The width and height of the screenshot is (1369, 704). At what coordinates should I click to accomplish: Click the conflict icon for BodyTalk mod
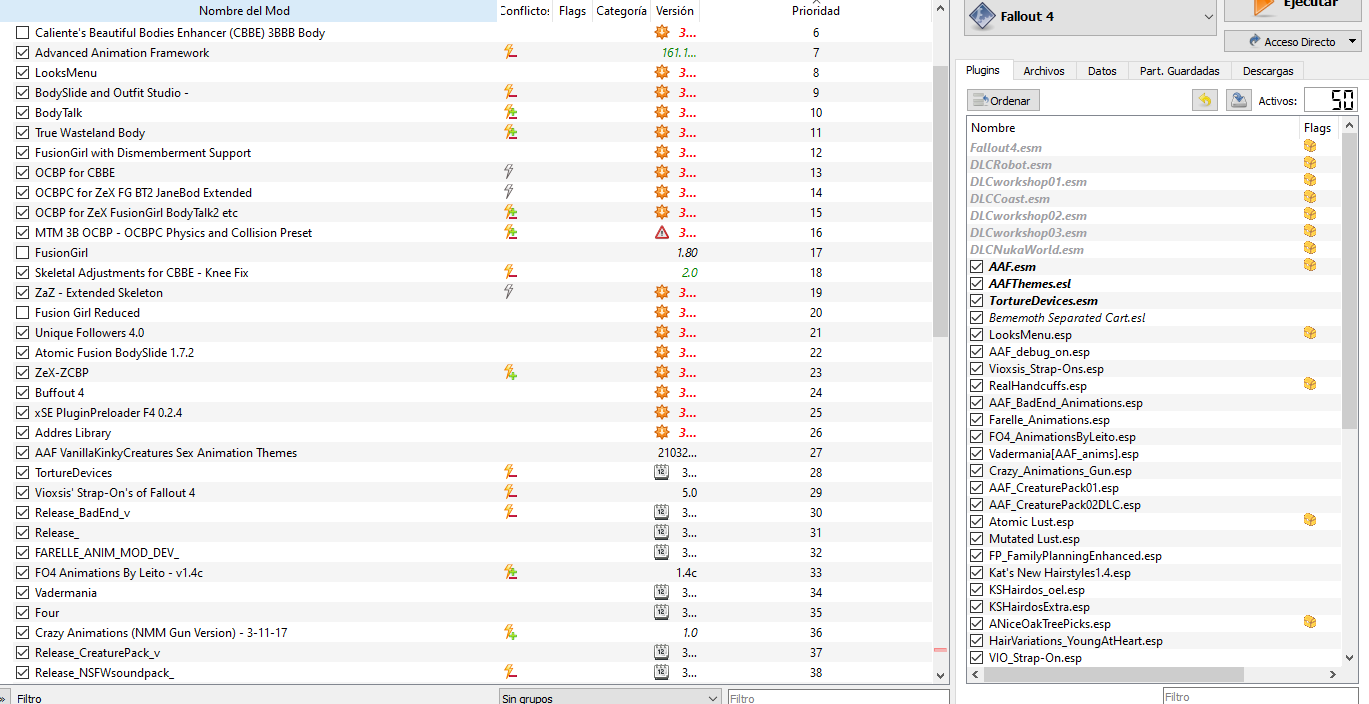[x=510, y=112]
